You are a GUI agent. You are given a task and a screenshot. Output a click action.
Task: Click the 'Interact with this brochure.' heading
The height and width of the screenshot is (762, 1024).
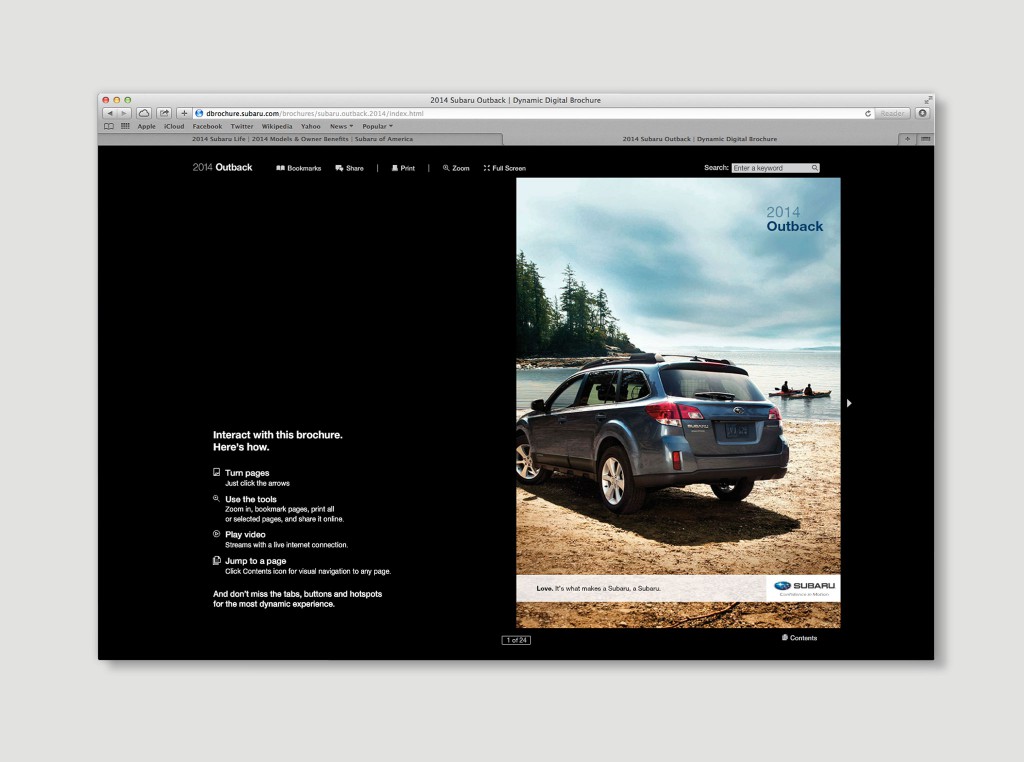coord(278,435)
